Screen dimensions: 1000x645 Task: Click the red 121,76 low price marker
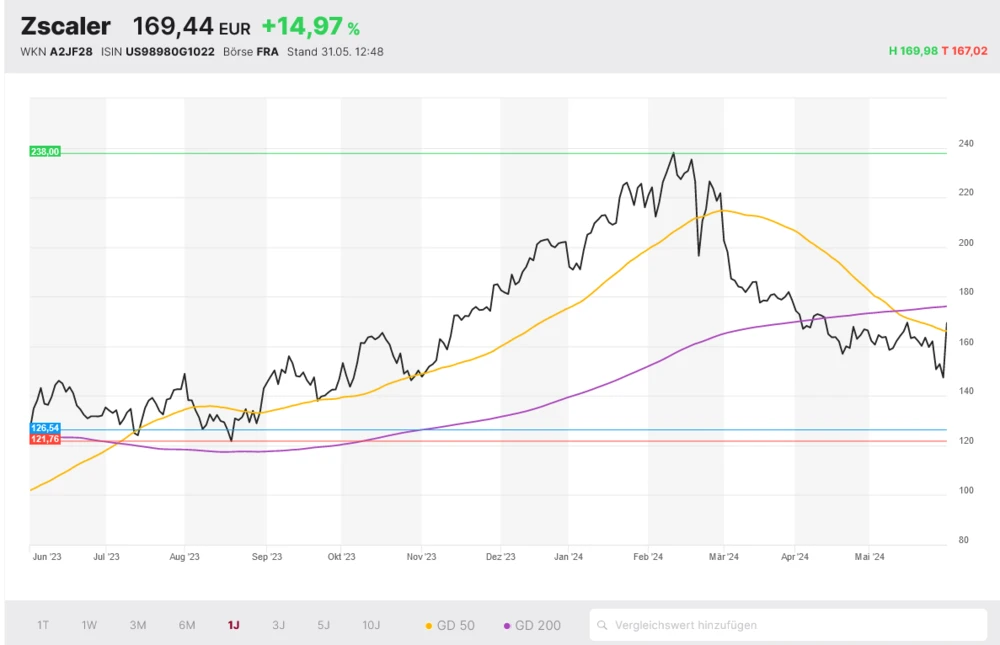[46, 439]
